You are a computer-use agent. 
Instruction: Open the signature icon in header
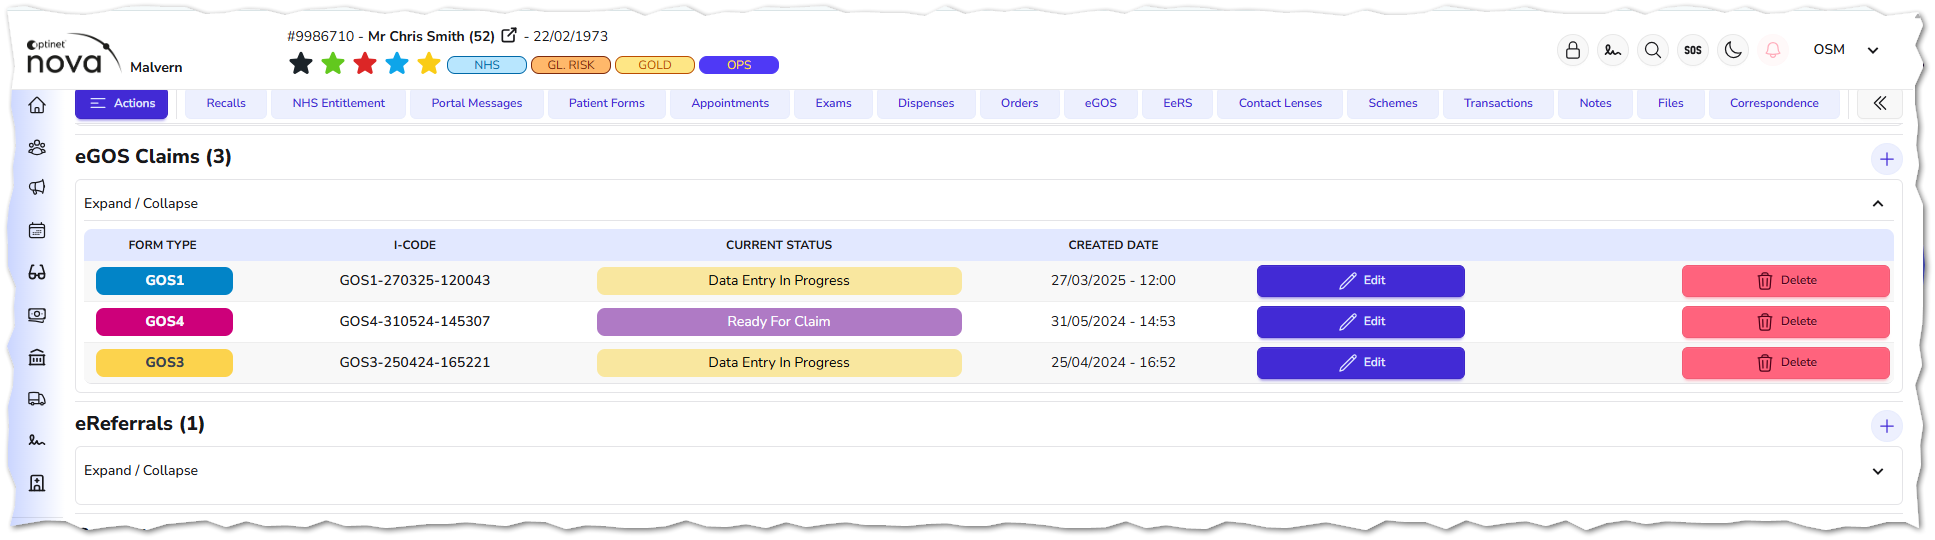pyautogui.click(x=1612, y=50)
